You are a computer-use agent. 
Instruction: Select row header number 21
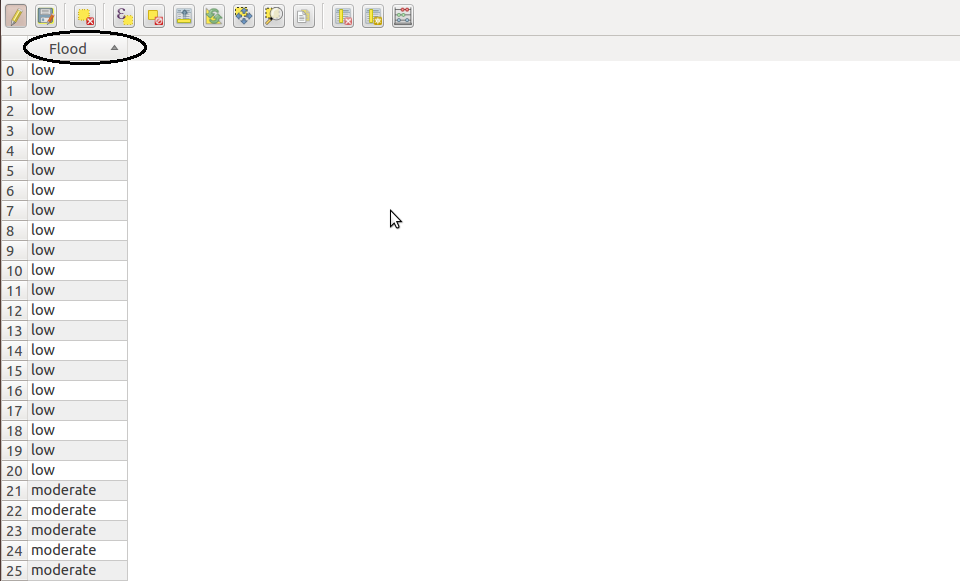tap(14, 490)
